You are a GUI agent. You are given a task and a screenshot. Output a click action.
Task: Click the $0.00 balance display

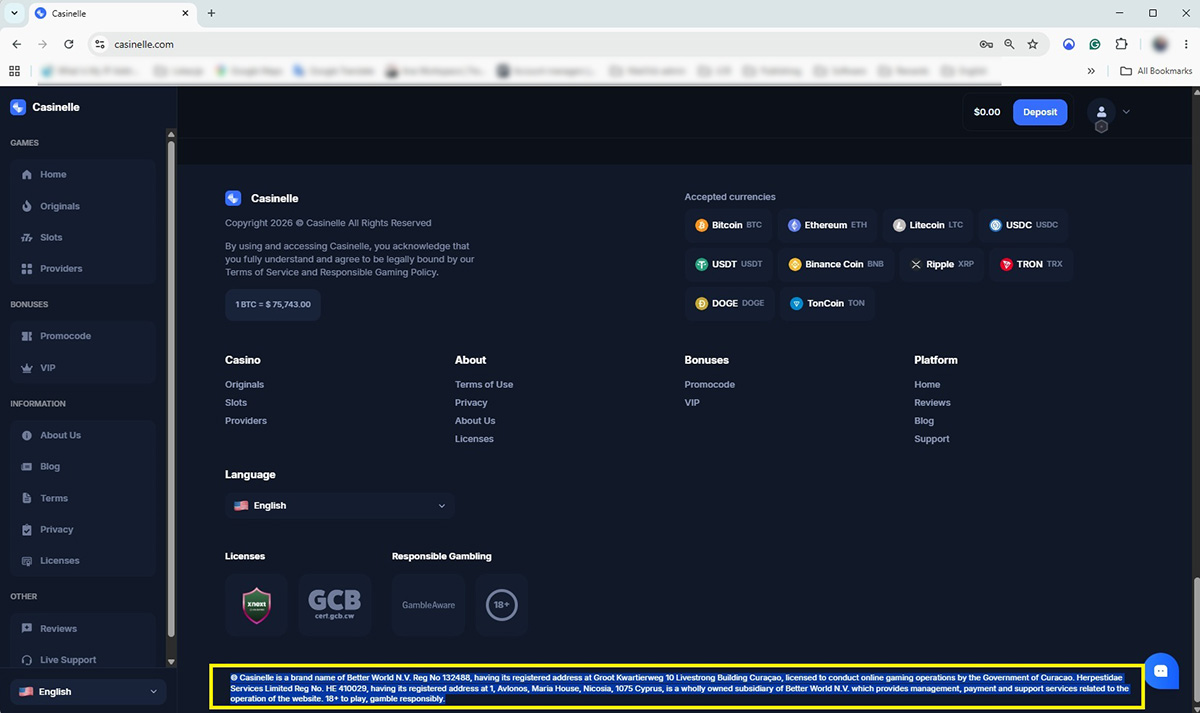click(987, 112)
